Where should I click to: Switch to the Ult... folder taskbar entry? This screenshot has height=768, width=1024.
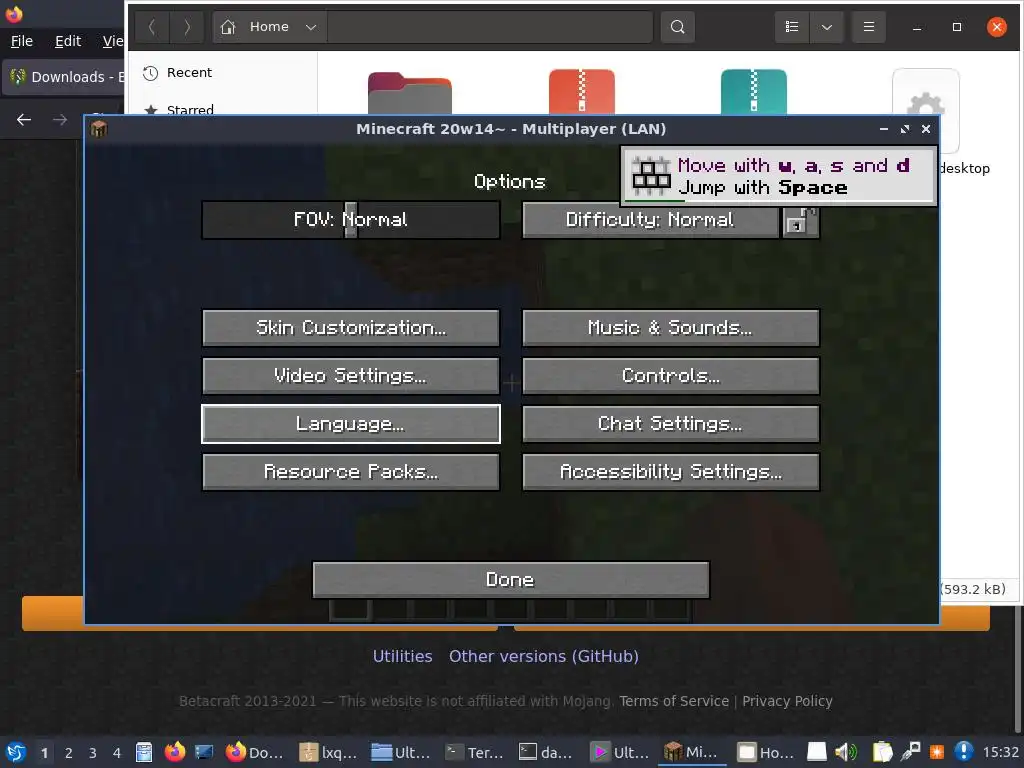[400, 752]
